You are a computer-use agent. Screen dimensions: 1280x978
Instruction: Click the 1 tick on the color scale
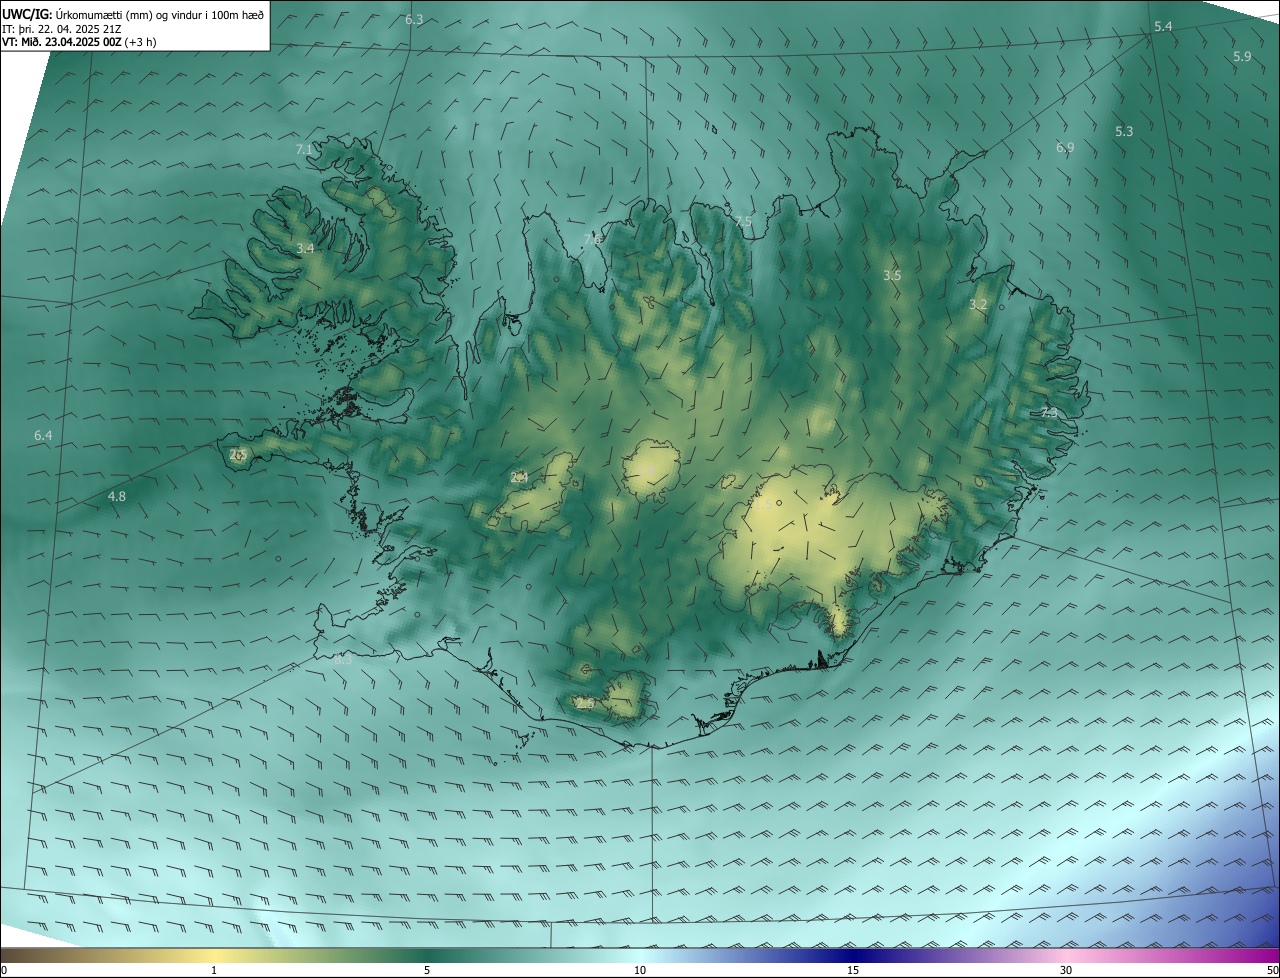(214, 970)
